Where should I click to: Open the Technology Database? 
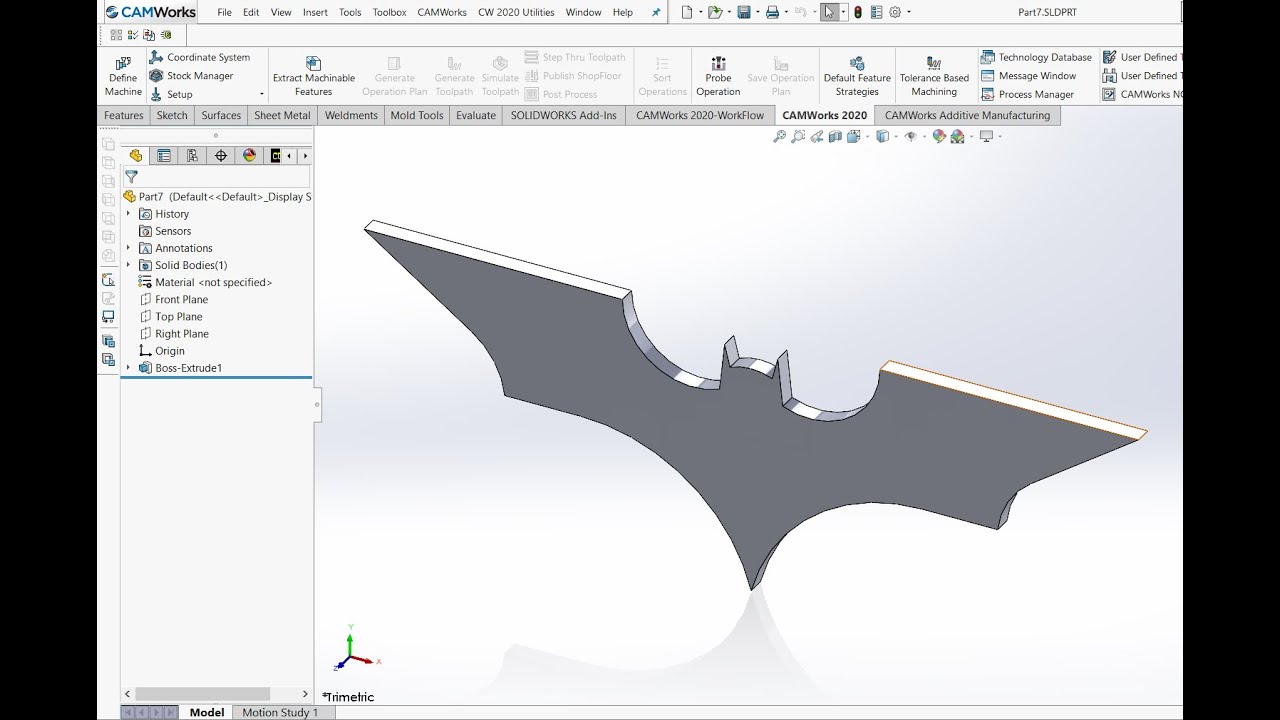pyautogui.click(x=1035, y=57)
